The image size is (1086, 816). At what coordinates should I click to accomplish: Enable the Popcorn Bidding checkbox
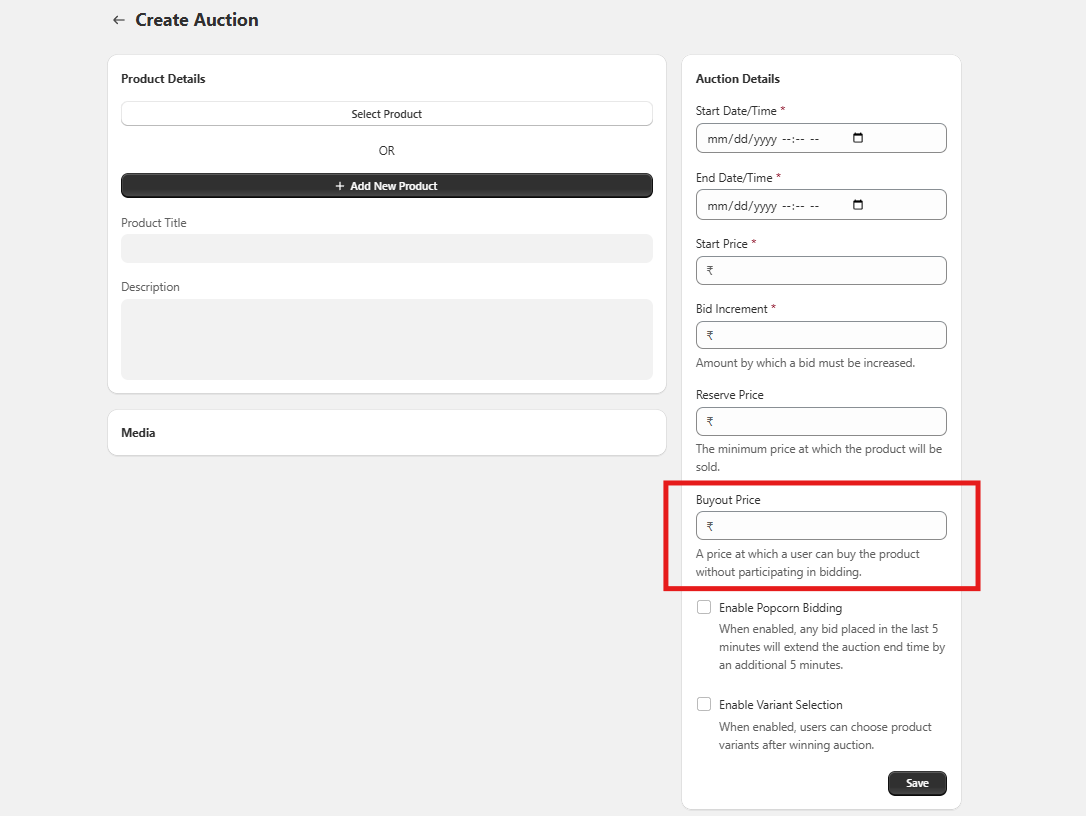(x=704, y=607)
